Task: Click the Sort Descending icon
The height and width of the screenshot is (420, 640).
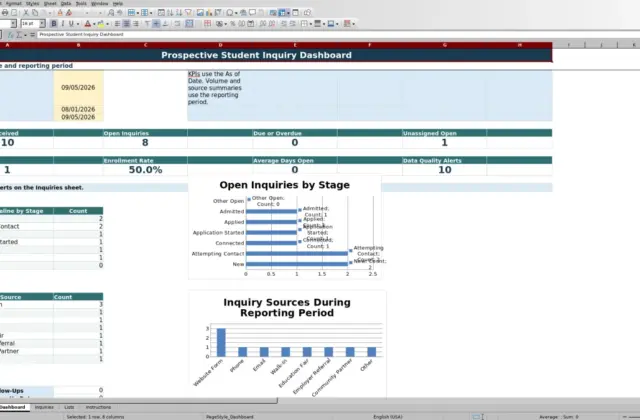Action: tap(179, 13)
